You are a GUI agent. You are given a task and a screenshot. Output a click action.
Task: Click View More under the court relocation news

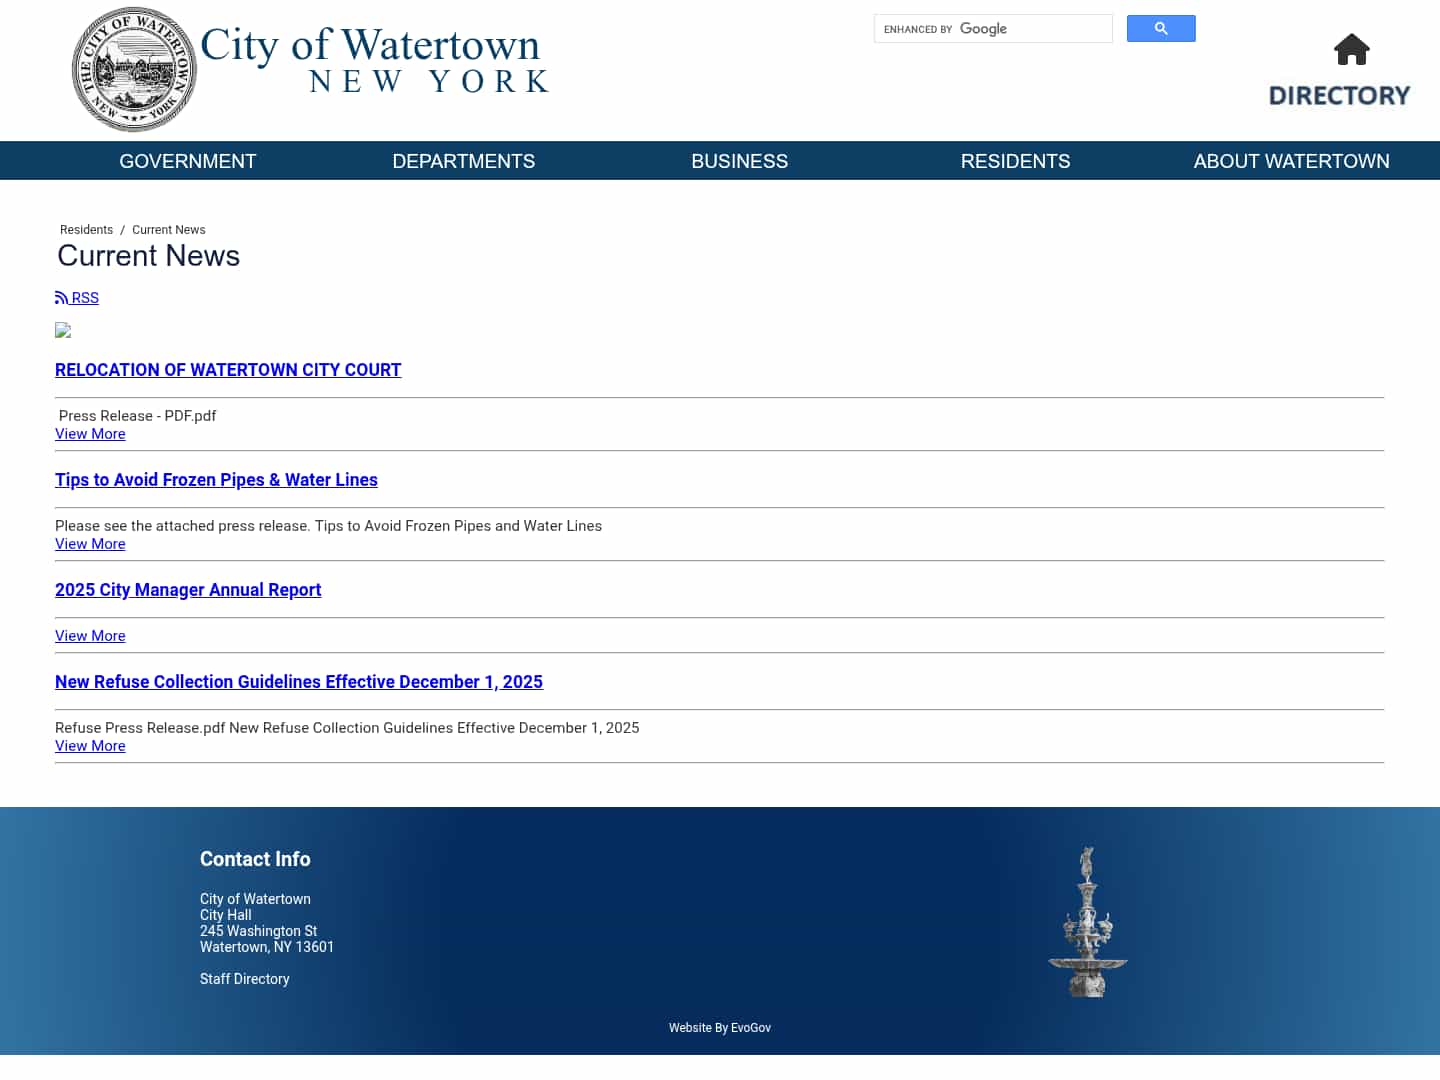click(x=90, y=433)
